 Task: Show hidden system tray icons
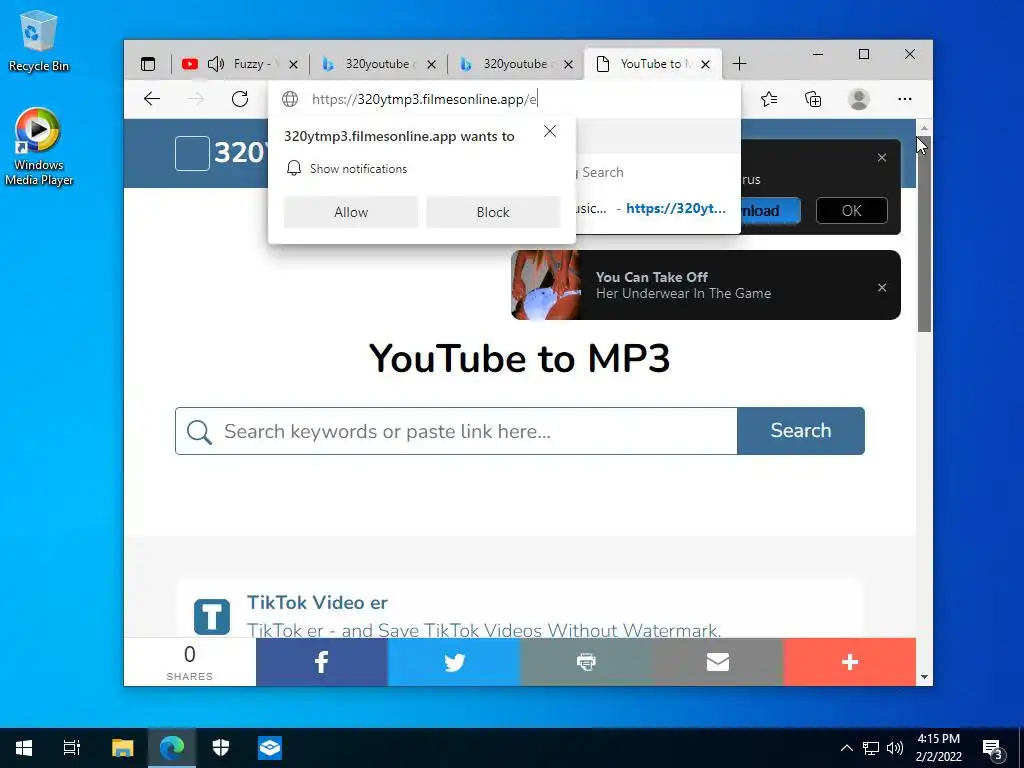pyautogui.click(x=846, y=748)
